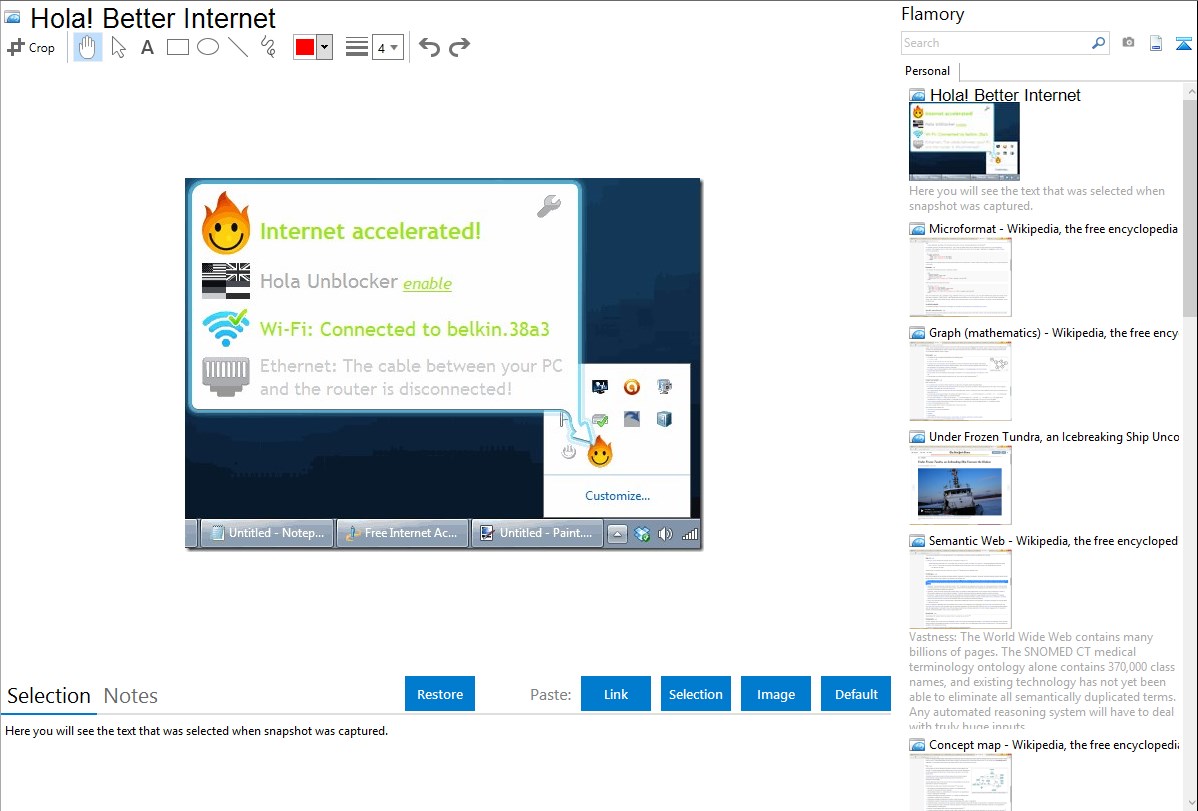This screenshot has width=1198, height=811.
Task: Click the flags icon beside Hola Unblocker
Action: click(x=225, y=281)
